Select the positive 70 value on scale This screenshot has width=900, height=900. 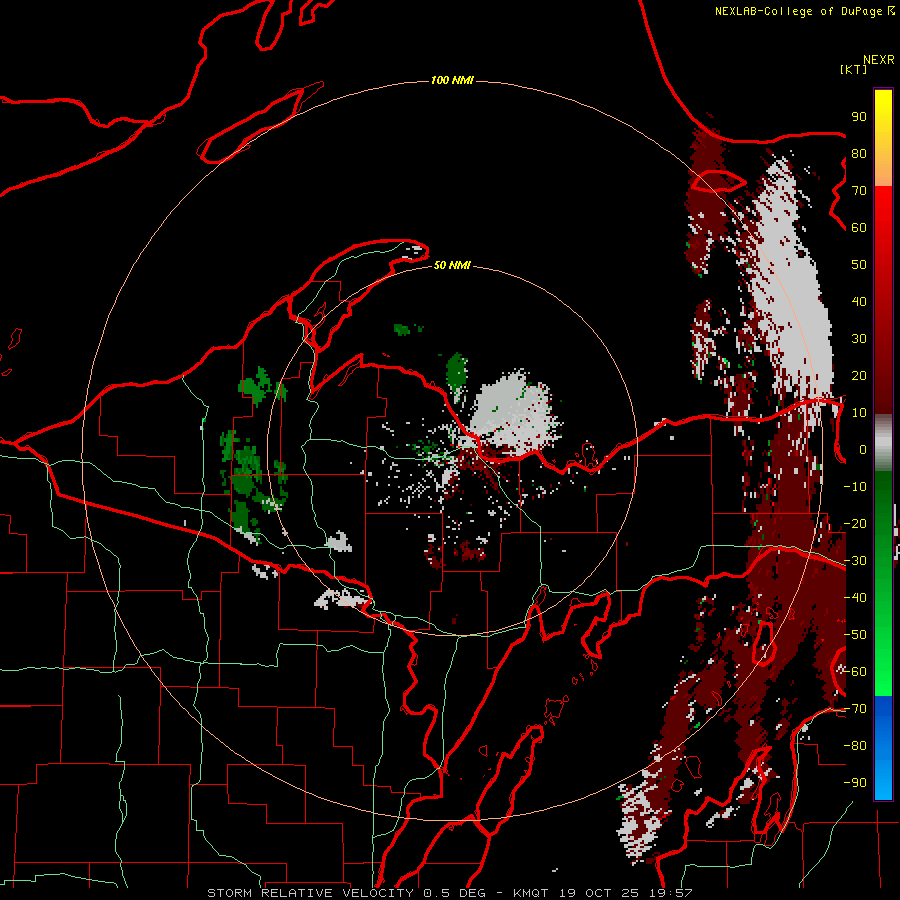coord(859,191)
